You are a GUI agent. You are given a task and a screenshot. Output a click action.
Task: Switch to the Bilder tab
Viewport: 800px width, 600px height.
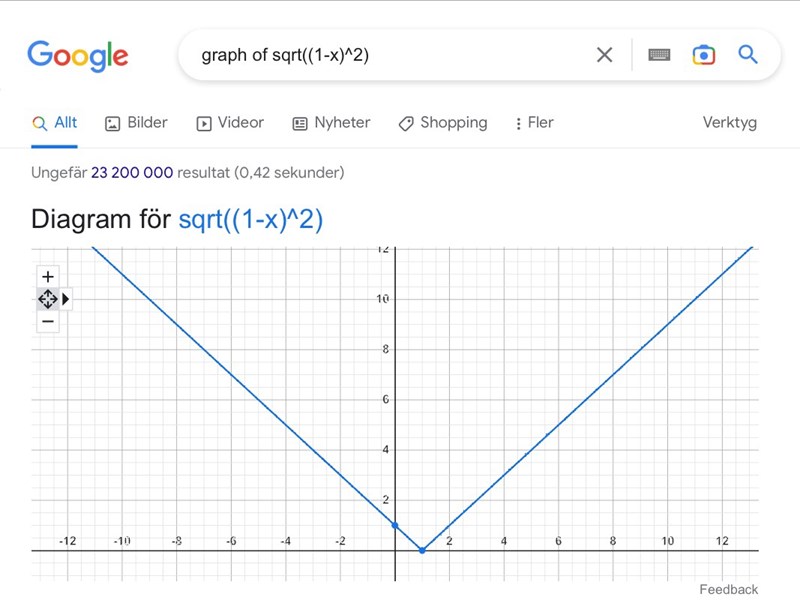pyautogui.click(x=136, y=123)
